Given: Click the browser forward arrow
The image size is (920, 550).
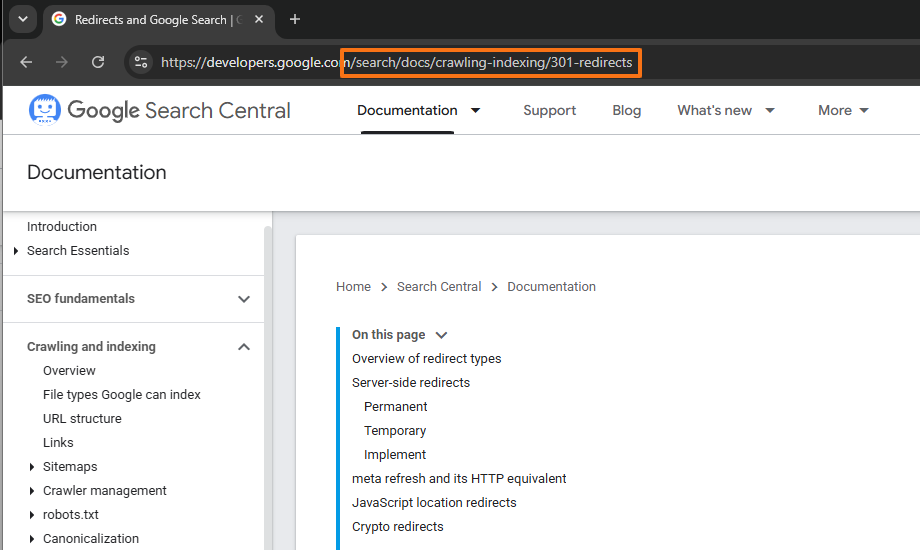Looking at the screenshot, I should click(62, 62).
